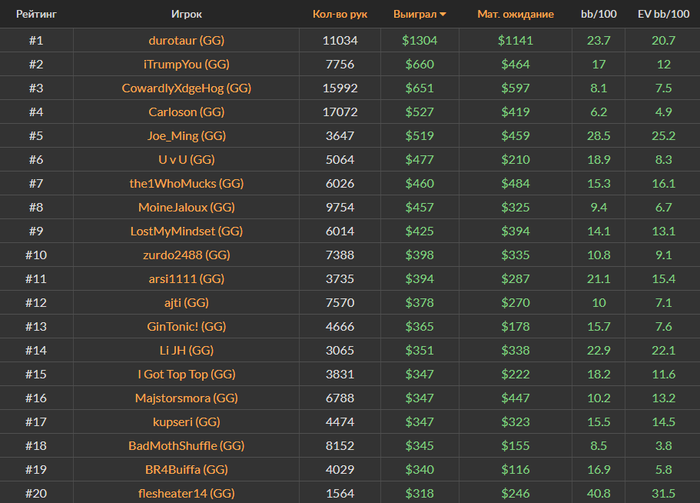Open iTrumpYou (GG) player link
Viewport: 700px width, 503px height.
[x=186, y=64]
